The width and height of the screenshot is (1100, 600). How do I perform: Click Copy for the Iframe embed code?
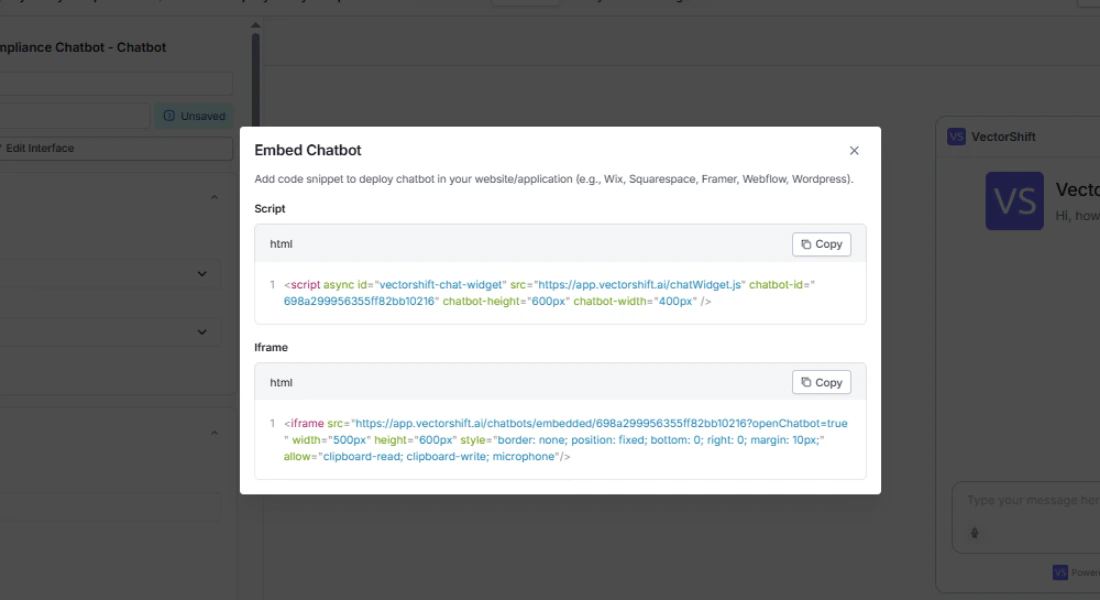[x=821, y=381]
